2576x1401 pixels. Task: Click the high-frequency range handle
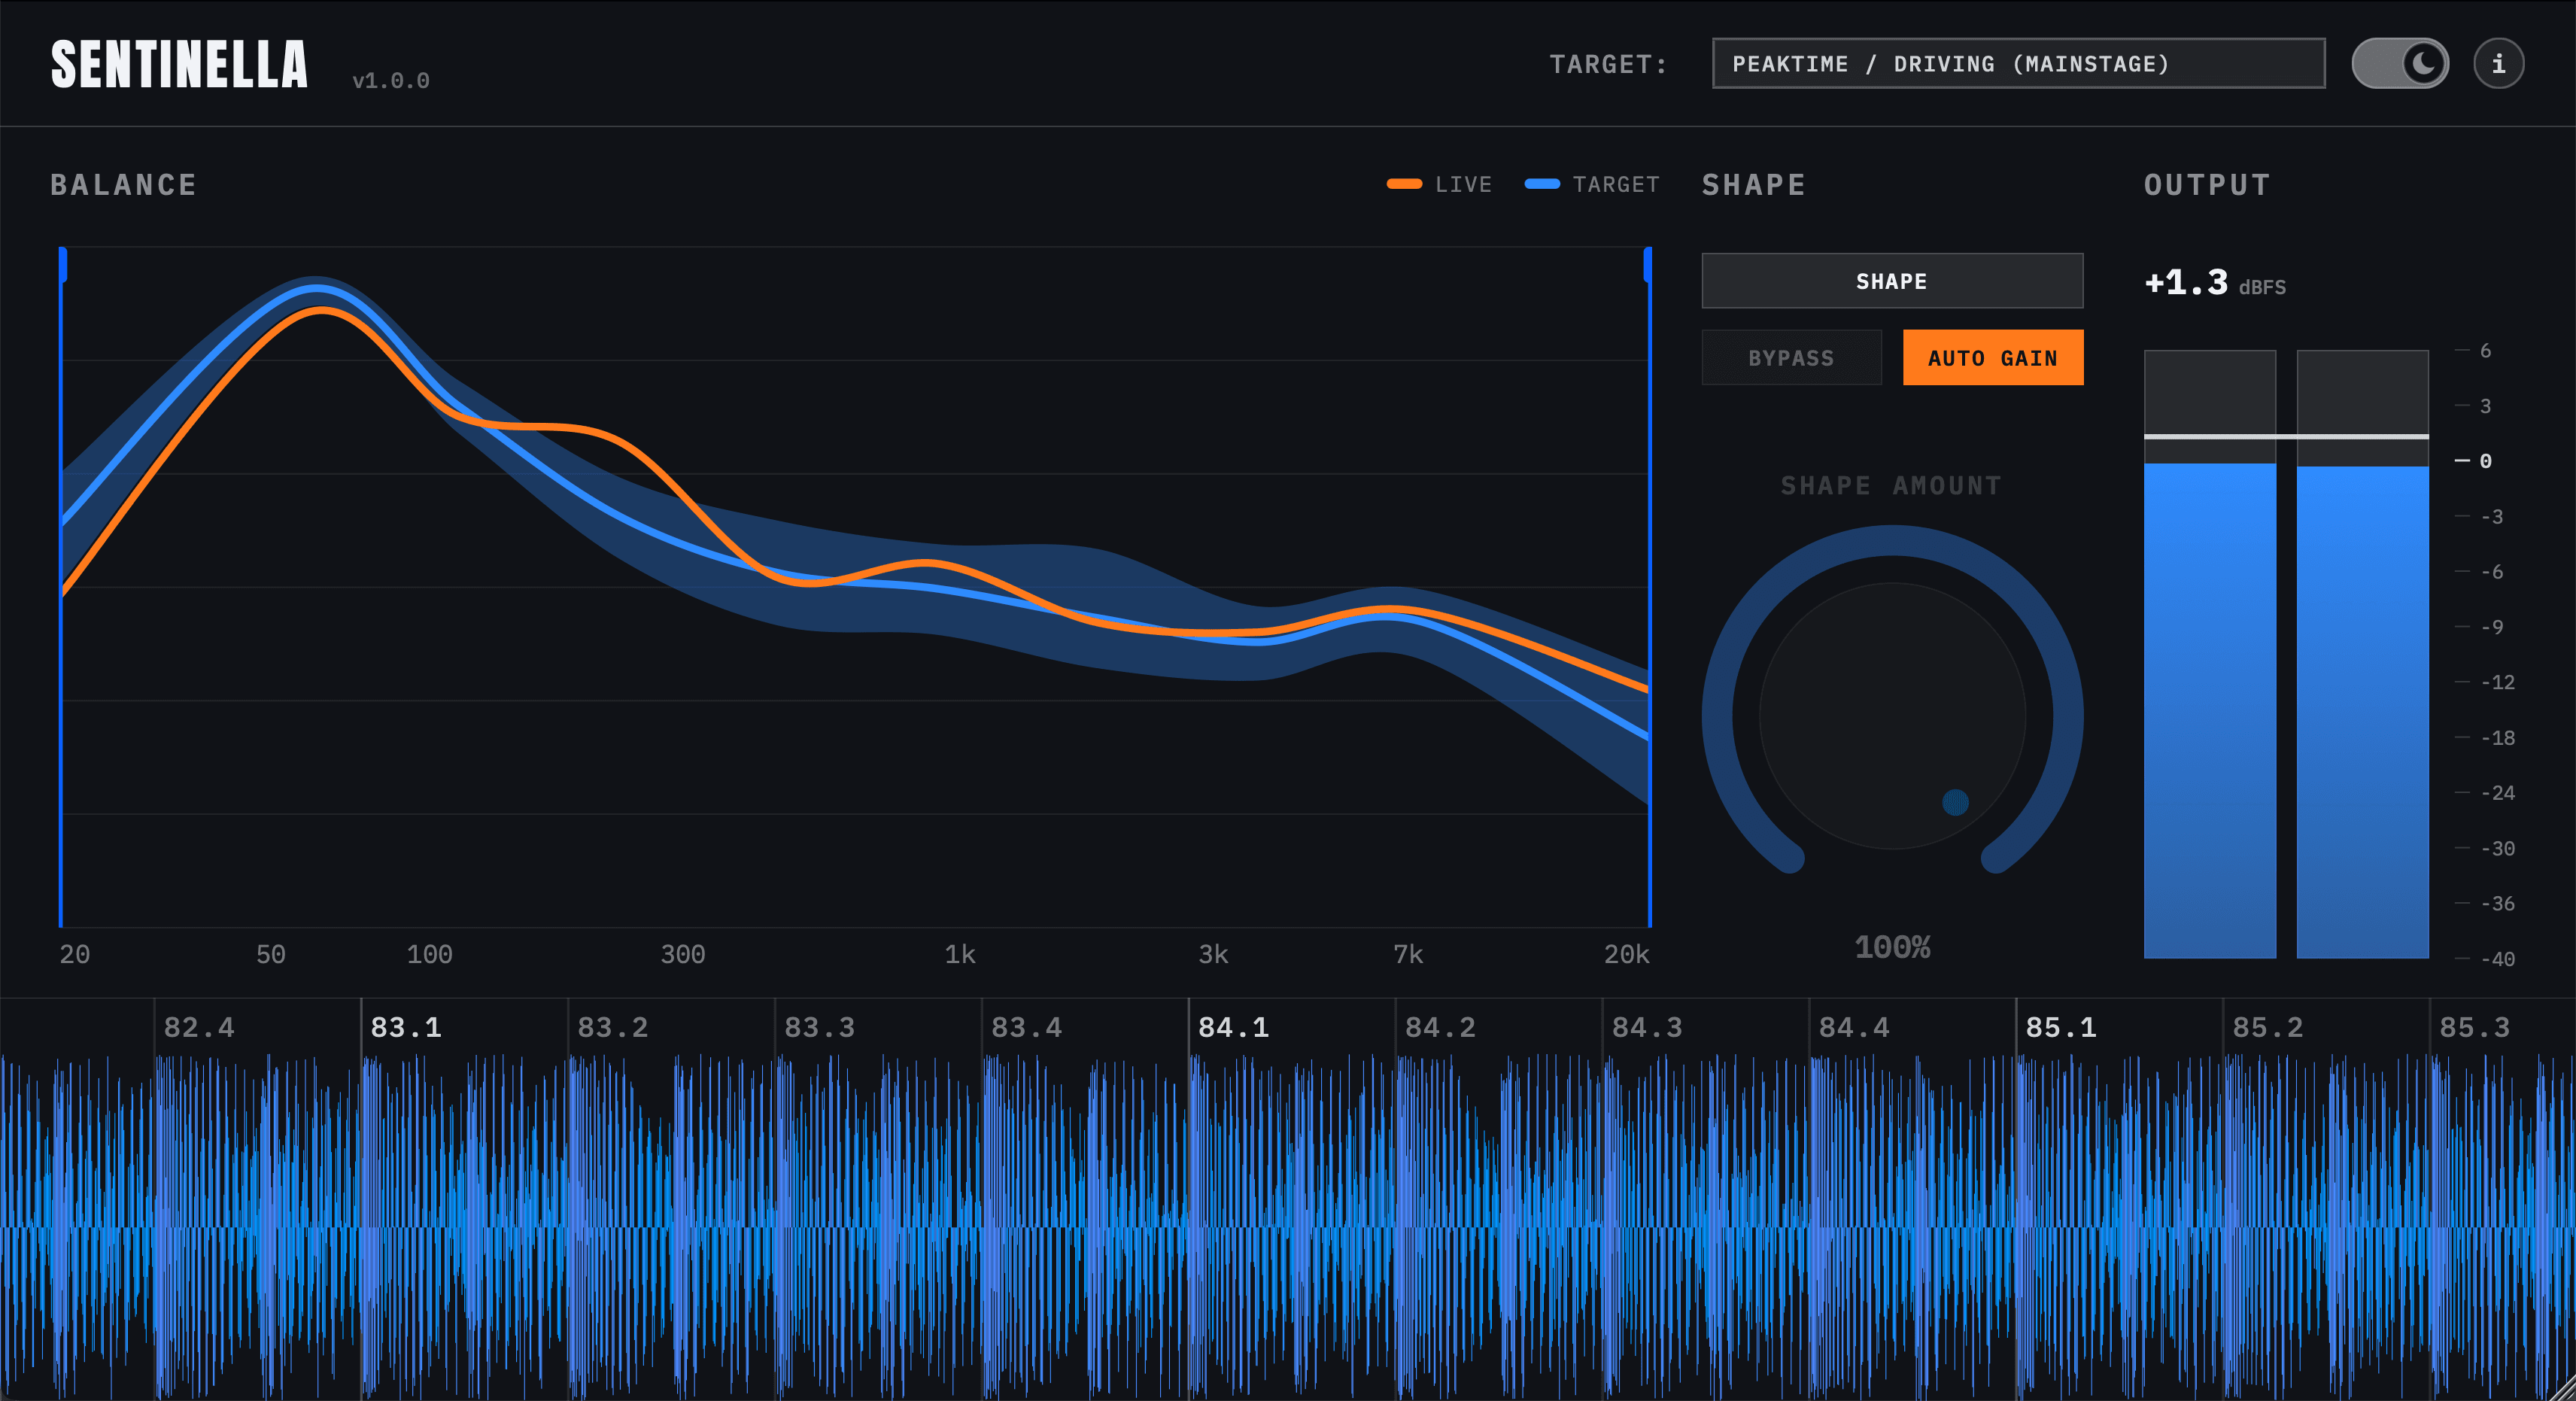tap(1648, 266)
